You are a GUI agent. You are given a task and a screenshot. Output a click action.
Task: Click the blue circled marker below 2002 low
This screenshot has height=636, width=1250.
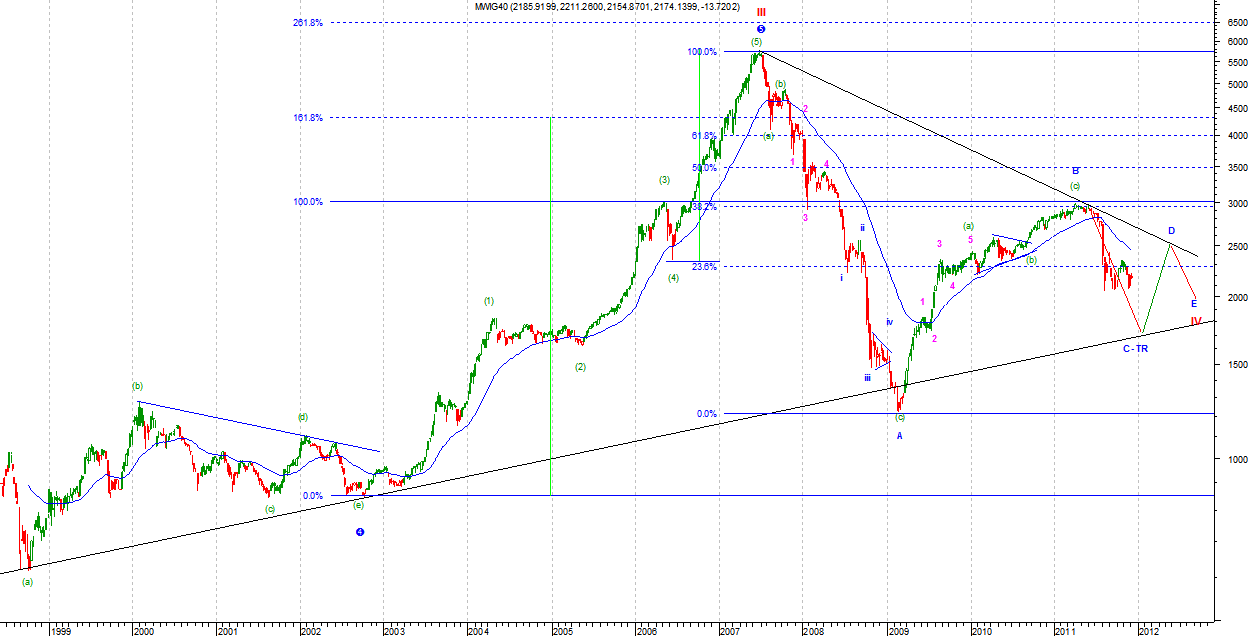pos(360,532)
